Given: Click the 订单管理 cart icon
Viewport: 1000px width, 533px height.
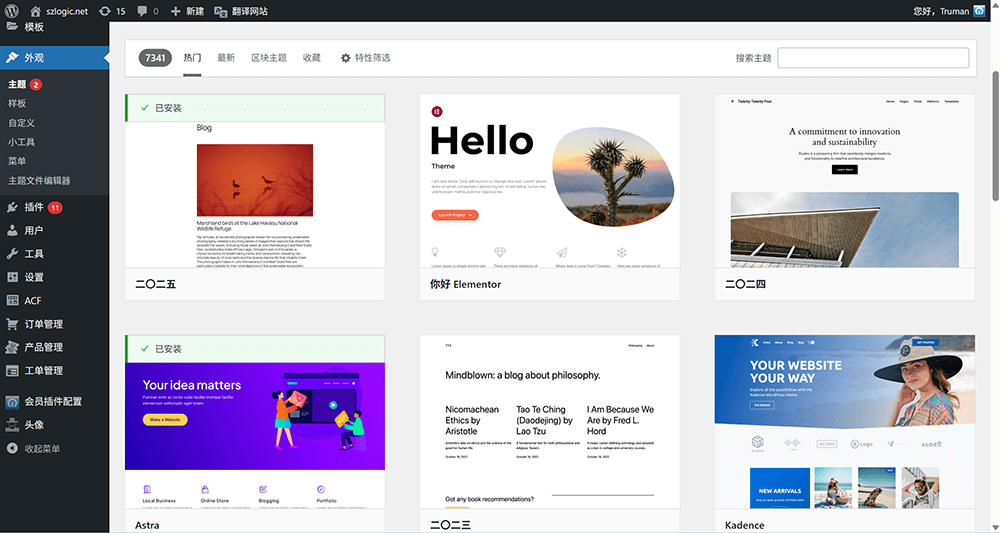Looking at the screenshot, I should (12, 324).
